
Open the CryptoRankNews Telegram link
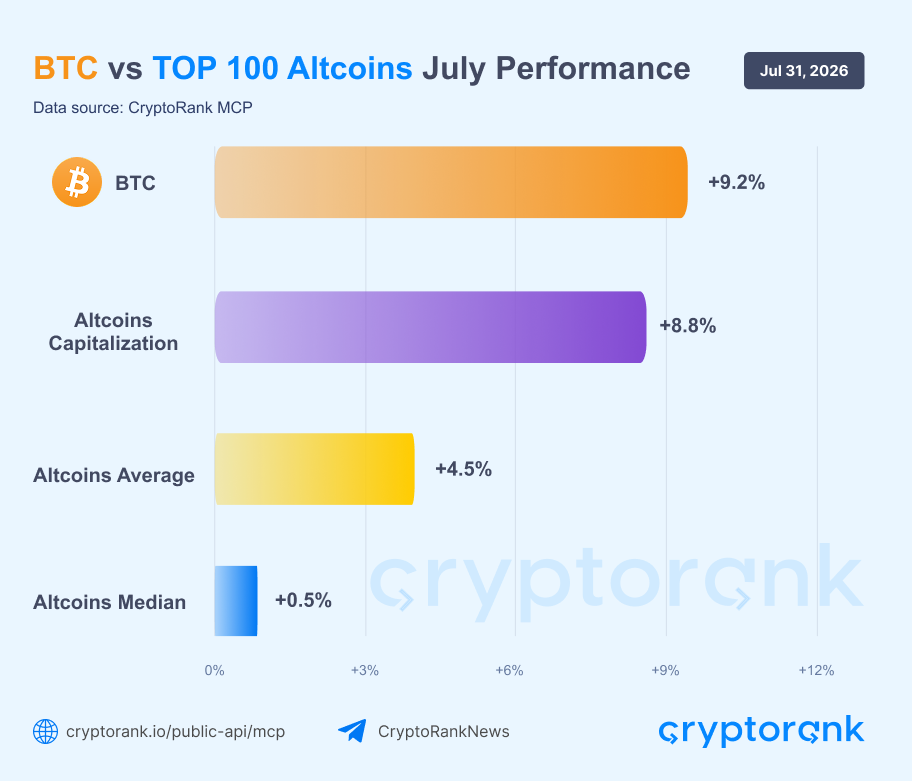pyautogui.click(x=444, y=732)
